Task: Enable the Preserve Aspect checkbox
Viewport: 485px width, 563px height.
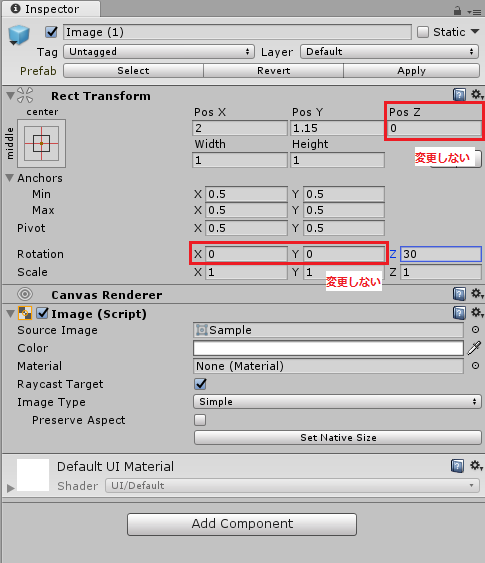Action: (x=200, y=420)
